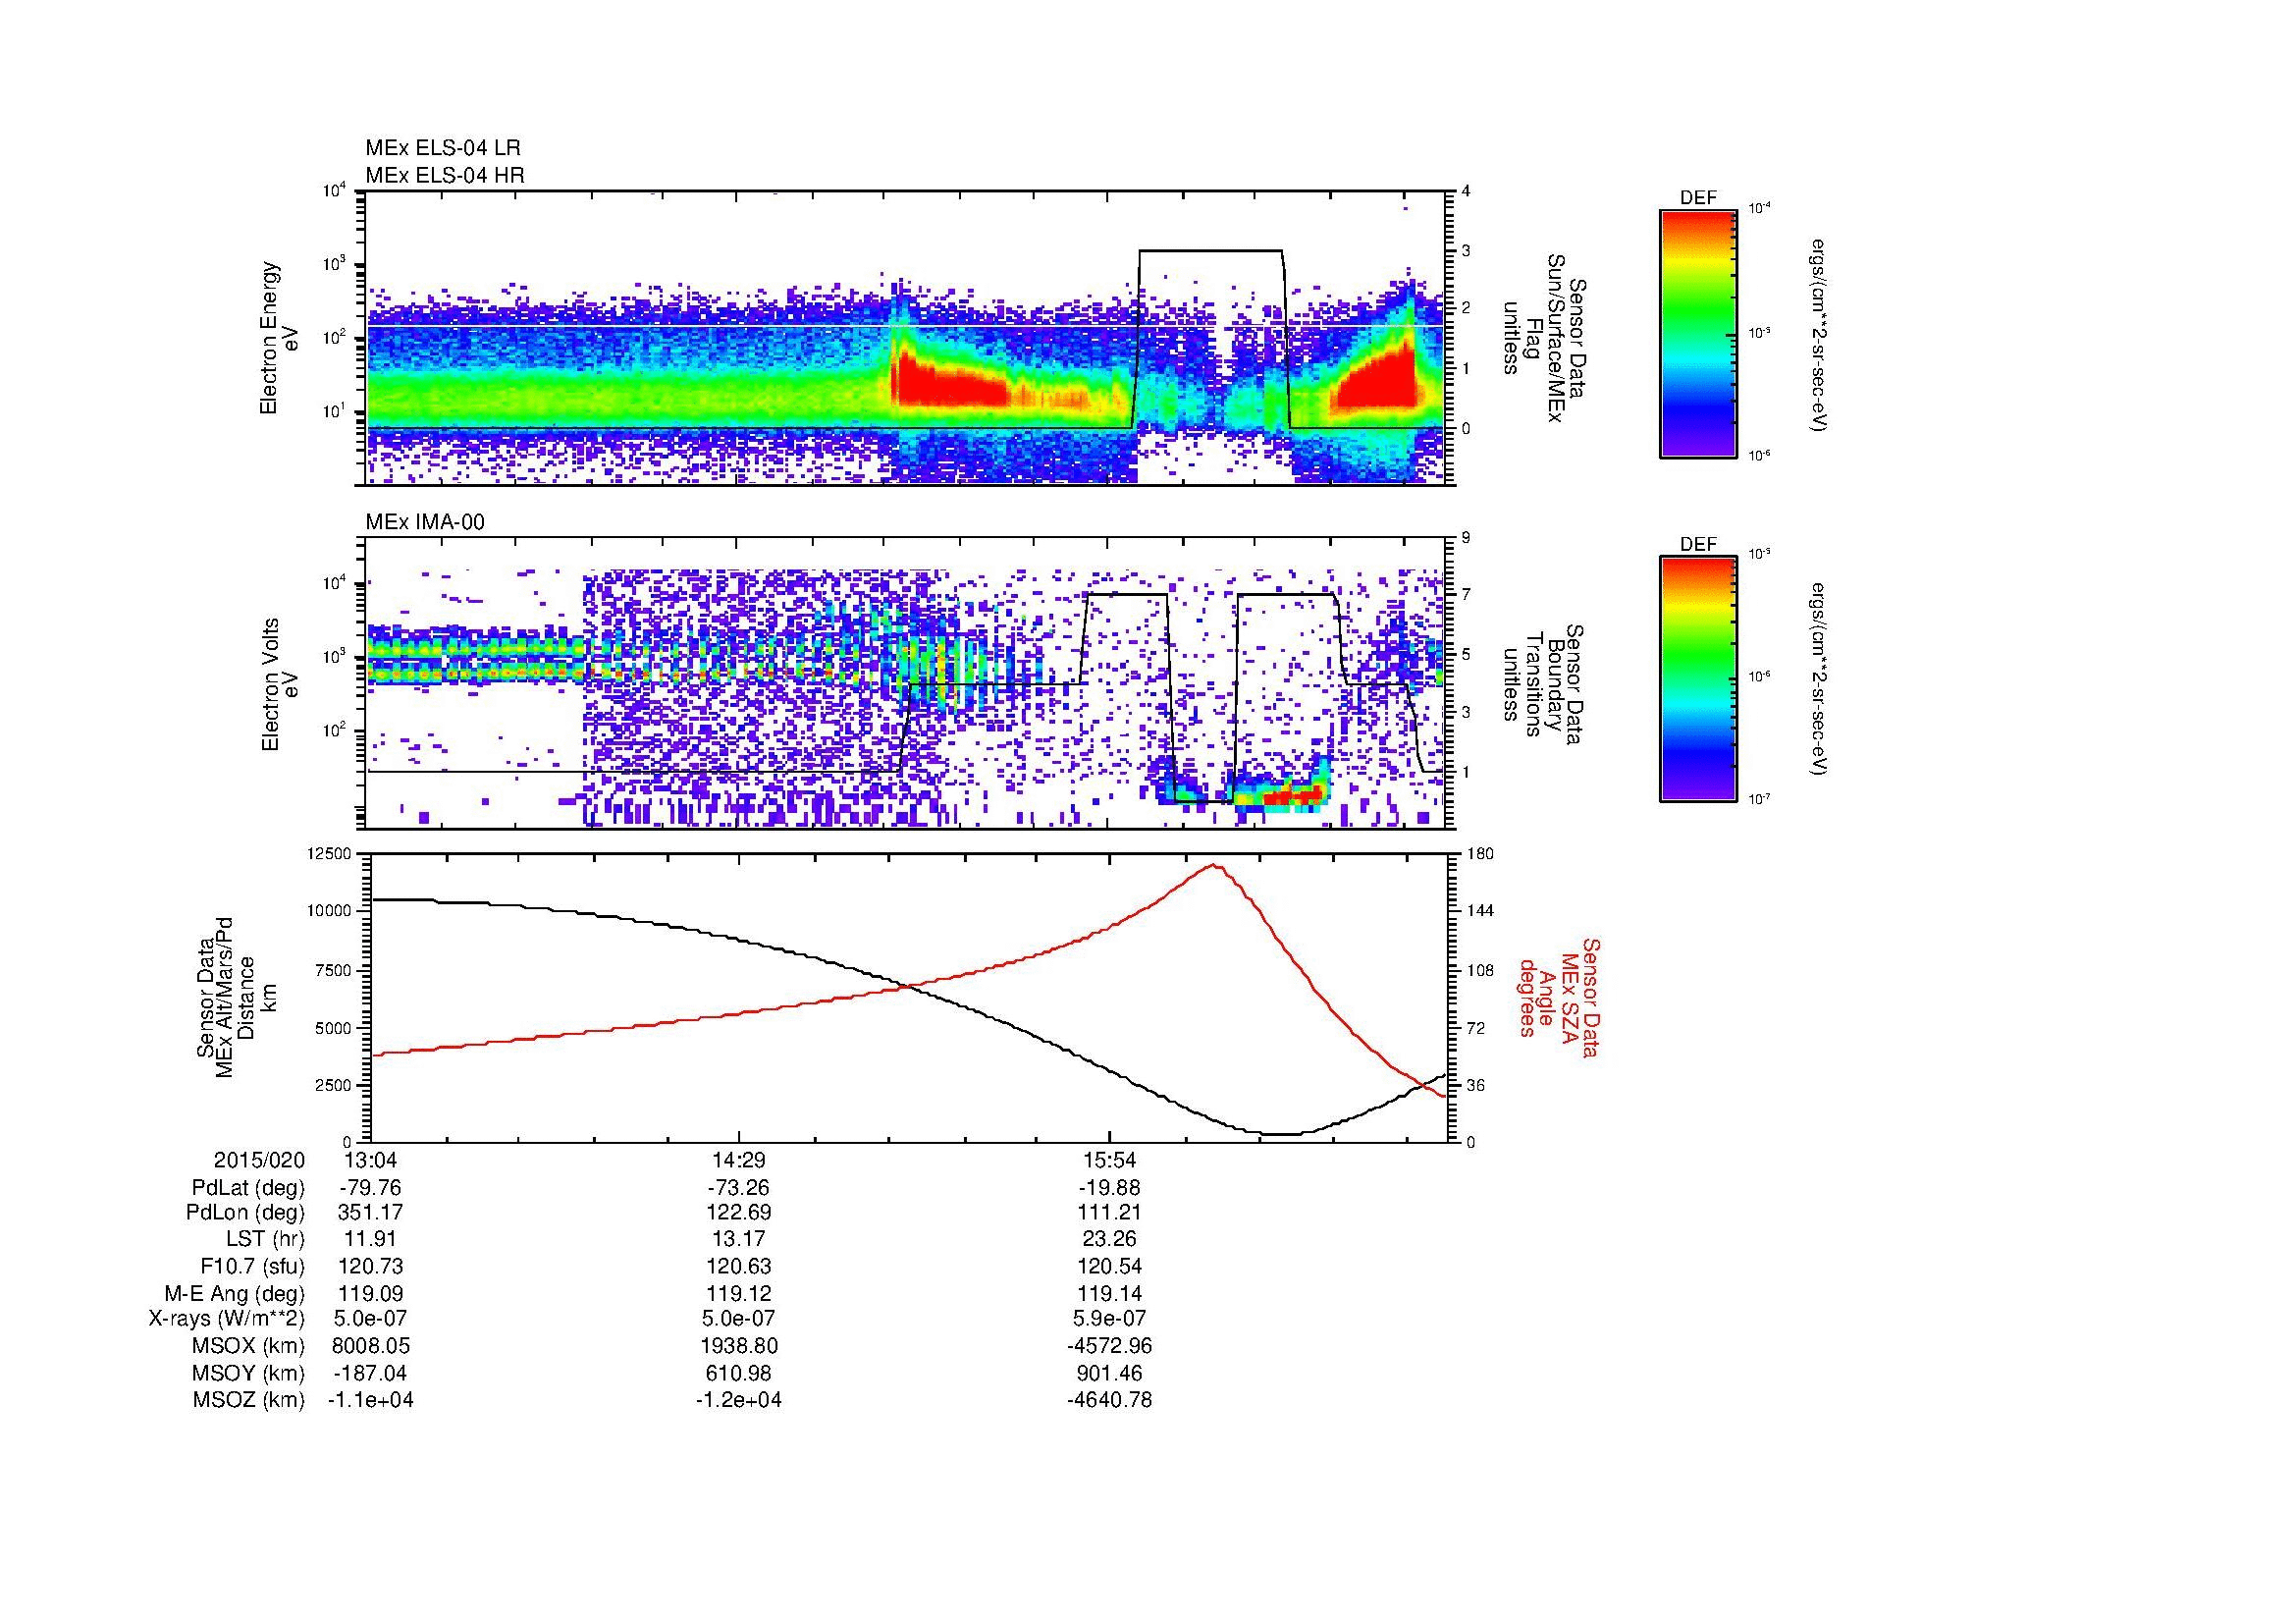Click the peak of the red SZA curve
The height and width of the screenshot is (1623, 2296).
1214,865
